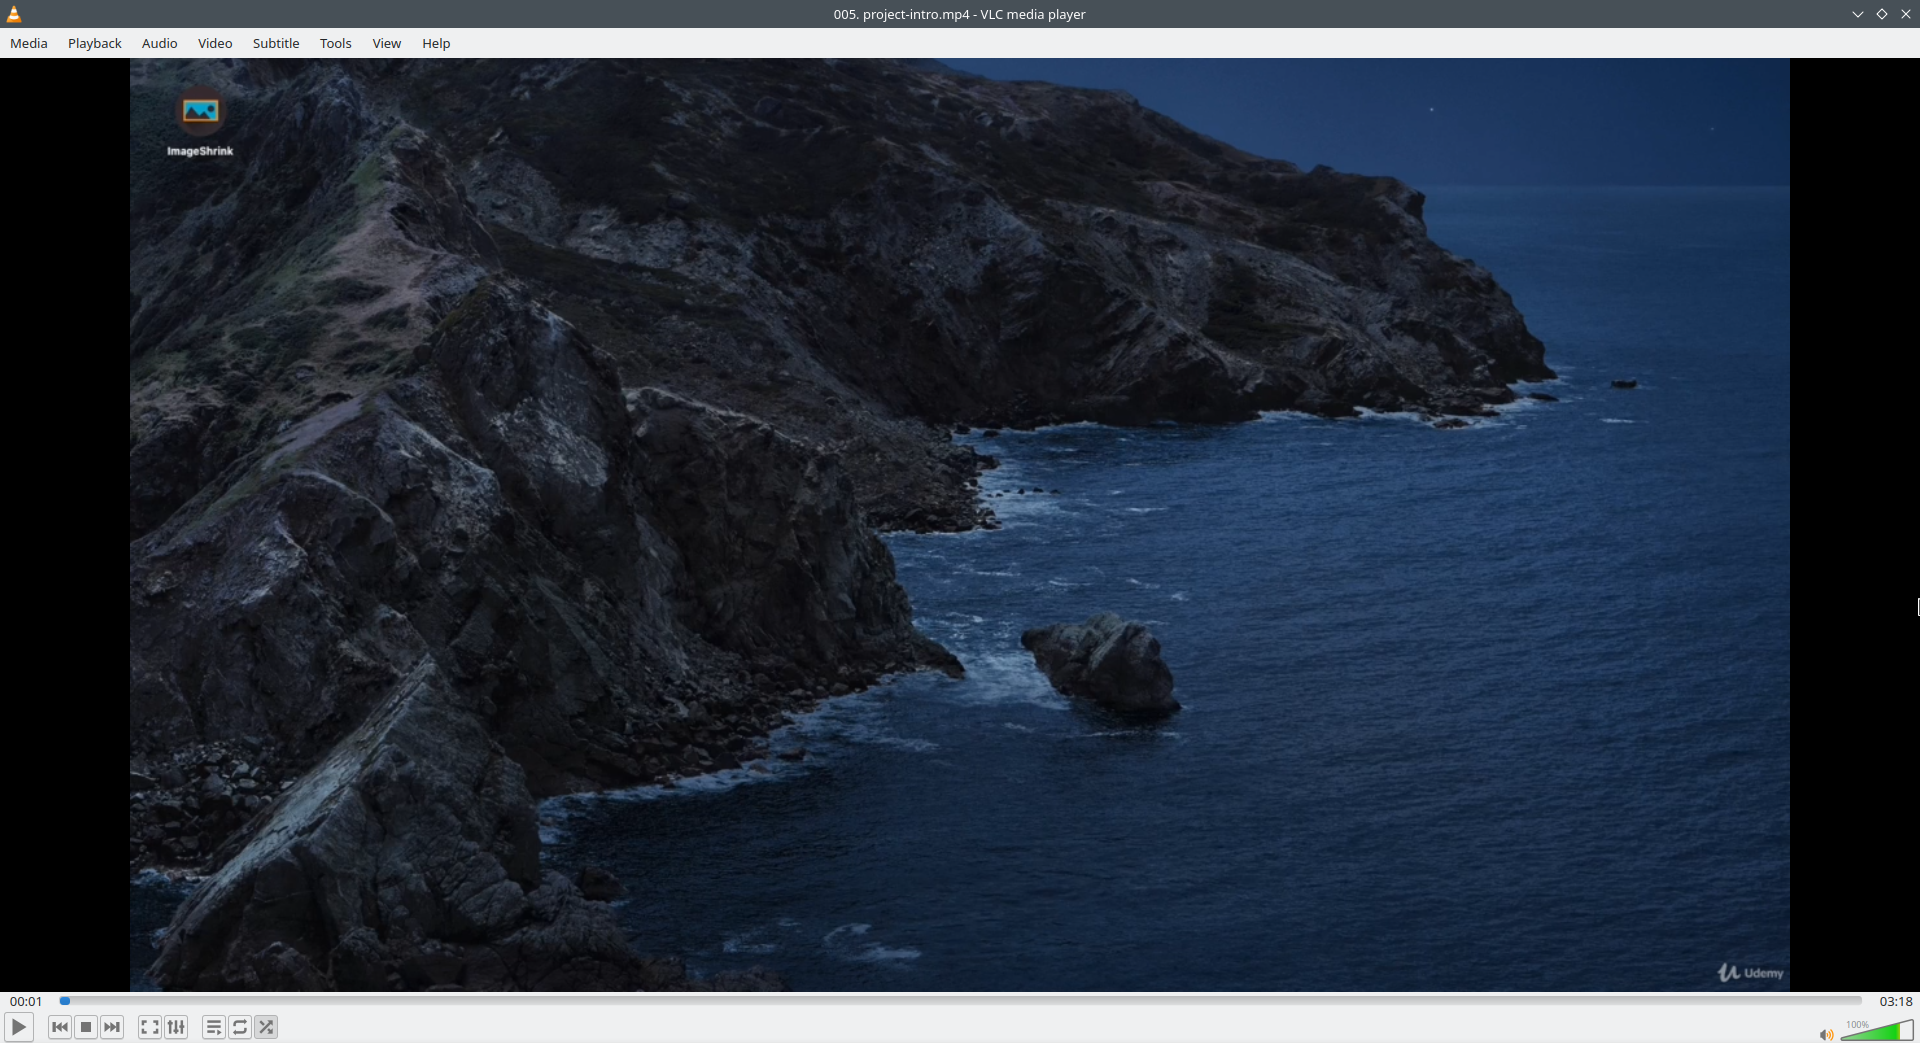Screen dimensions: 1920x1043
Task: Open the Video menu
Action: [215, 43]
